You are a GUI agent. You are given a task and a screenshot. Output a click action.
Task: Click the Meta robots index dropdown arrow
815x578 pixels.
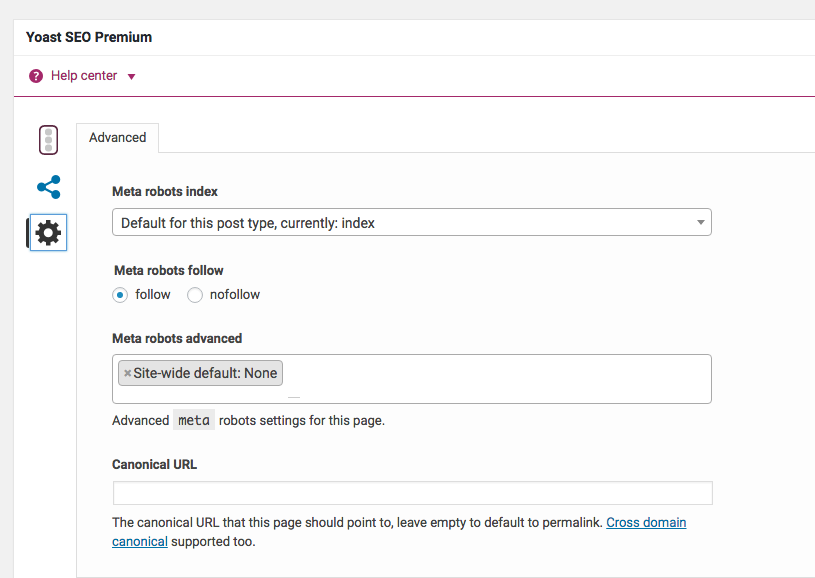[x=700, y=222]
